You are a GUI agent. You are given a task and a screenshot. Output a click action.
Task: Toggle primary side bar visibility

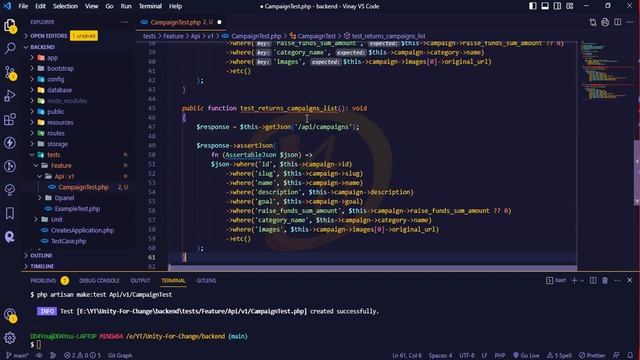click(x=533, y=6)
